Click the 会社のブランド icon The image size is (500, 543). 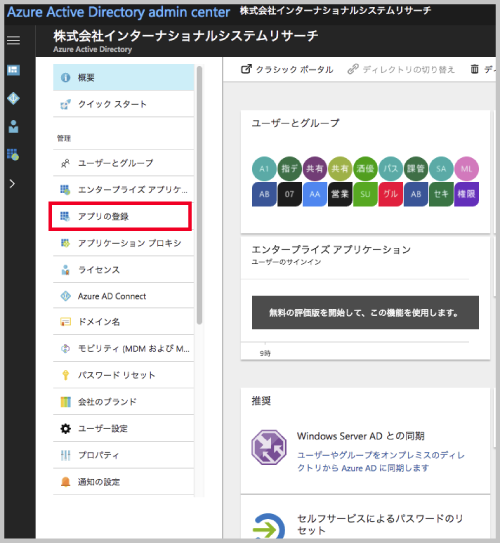point(65,402)
